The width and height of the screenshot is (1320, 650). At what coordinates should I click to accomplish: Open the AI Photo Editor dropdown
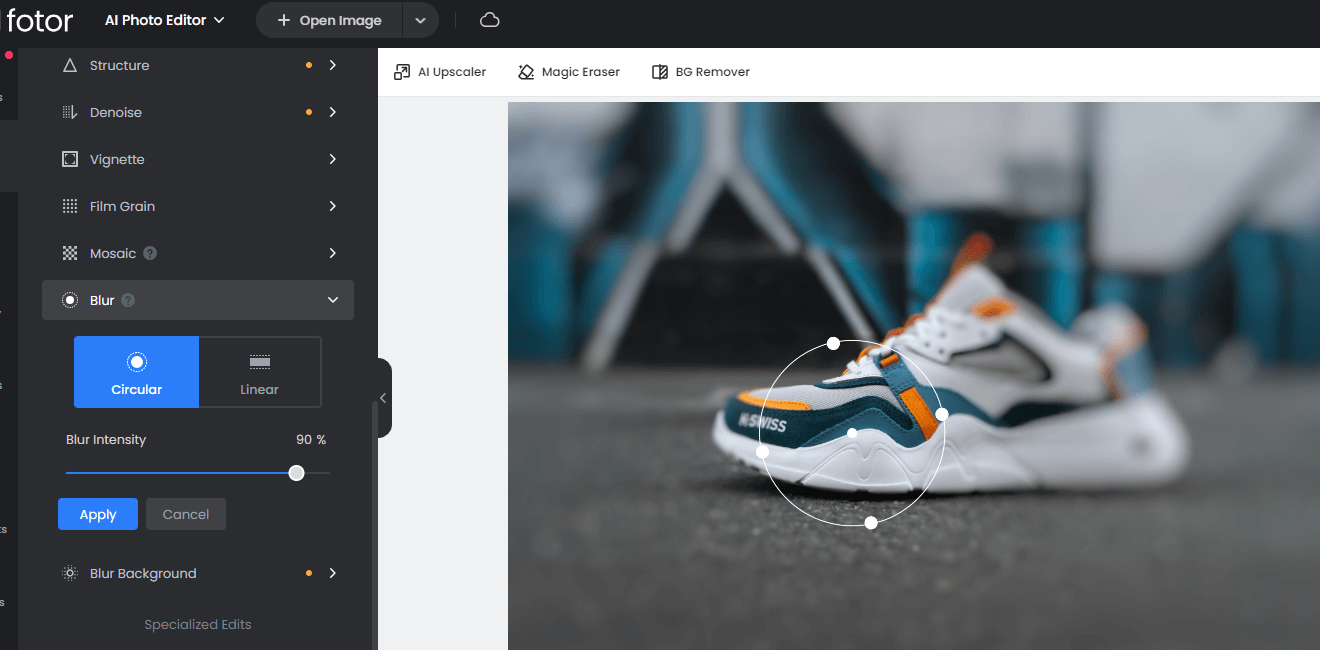[165, 20]
